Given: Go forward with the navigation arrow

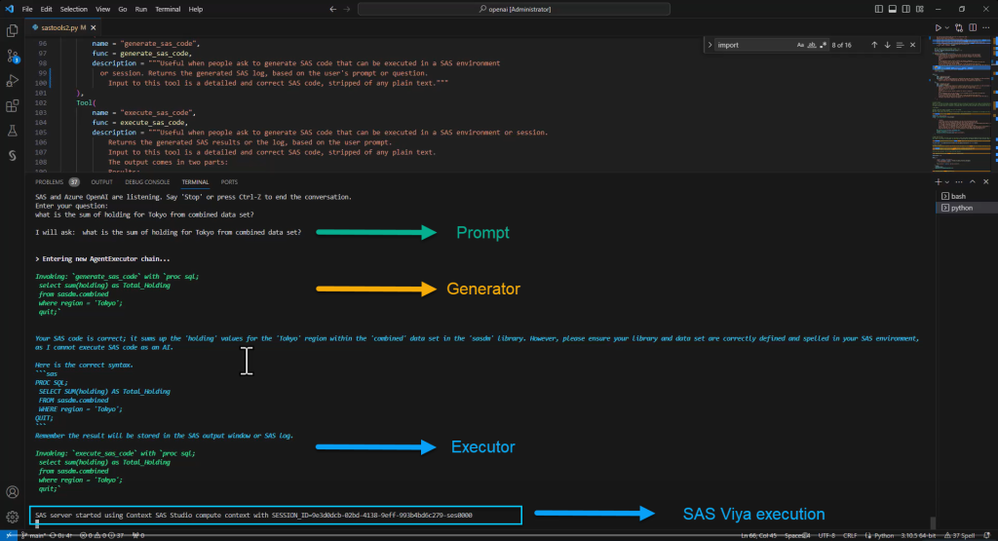Looking at the screenshot, I should 347,9.
